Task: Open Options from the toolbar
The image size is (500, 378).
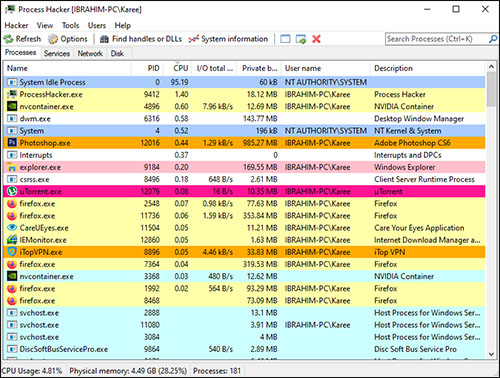Action: 68,39
